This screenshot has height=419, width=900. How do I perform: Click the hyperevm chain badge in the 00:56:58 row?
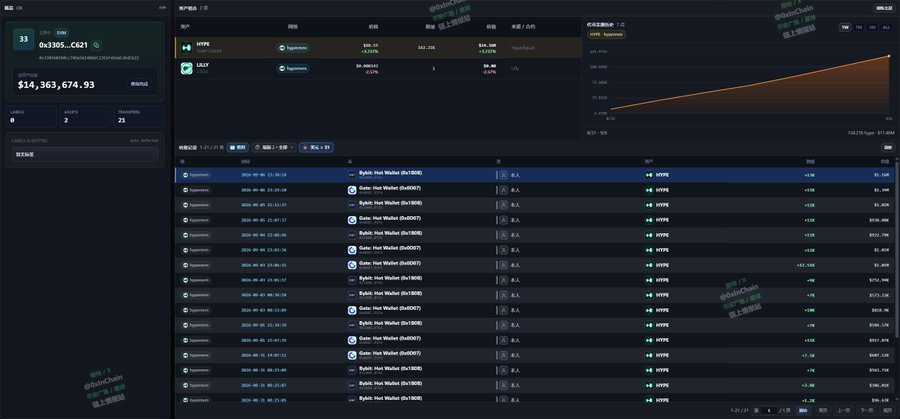point(196,295)
